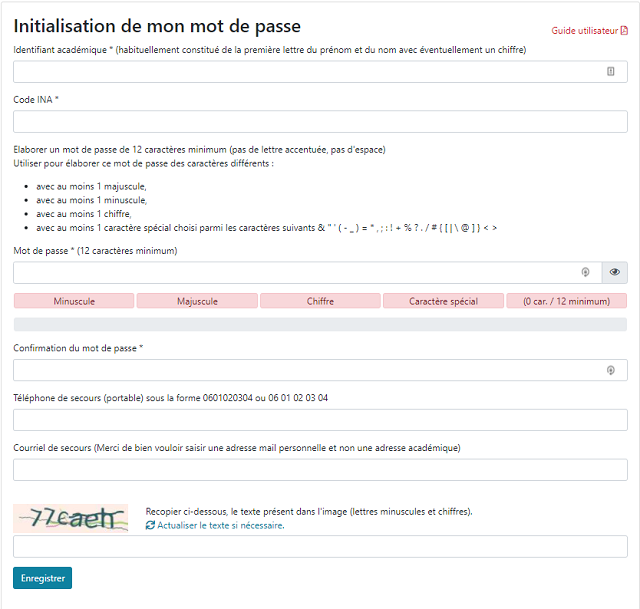640x609 pixels.
Task: Click the text avec au moins 1 majuscule
Action: 91,187
